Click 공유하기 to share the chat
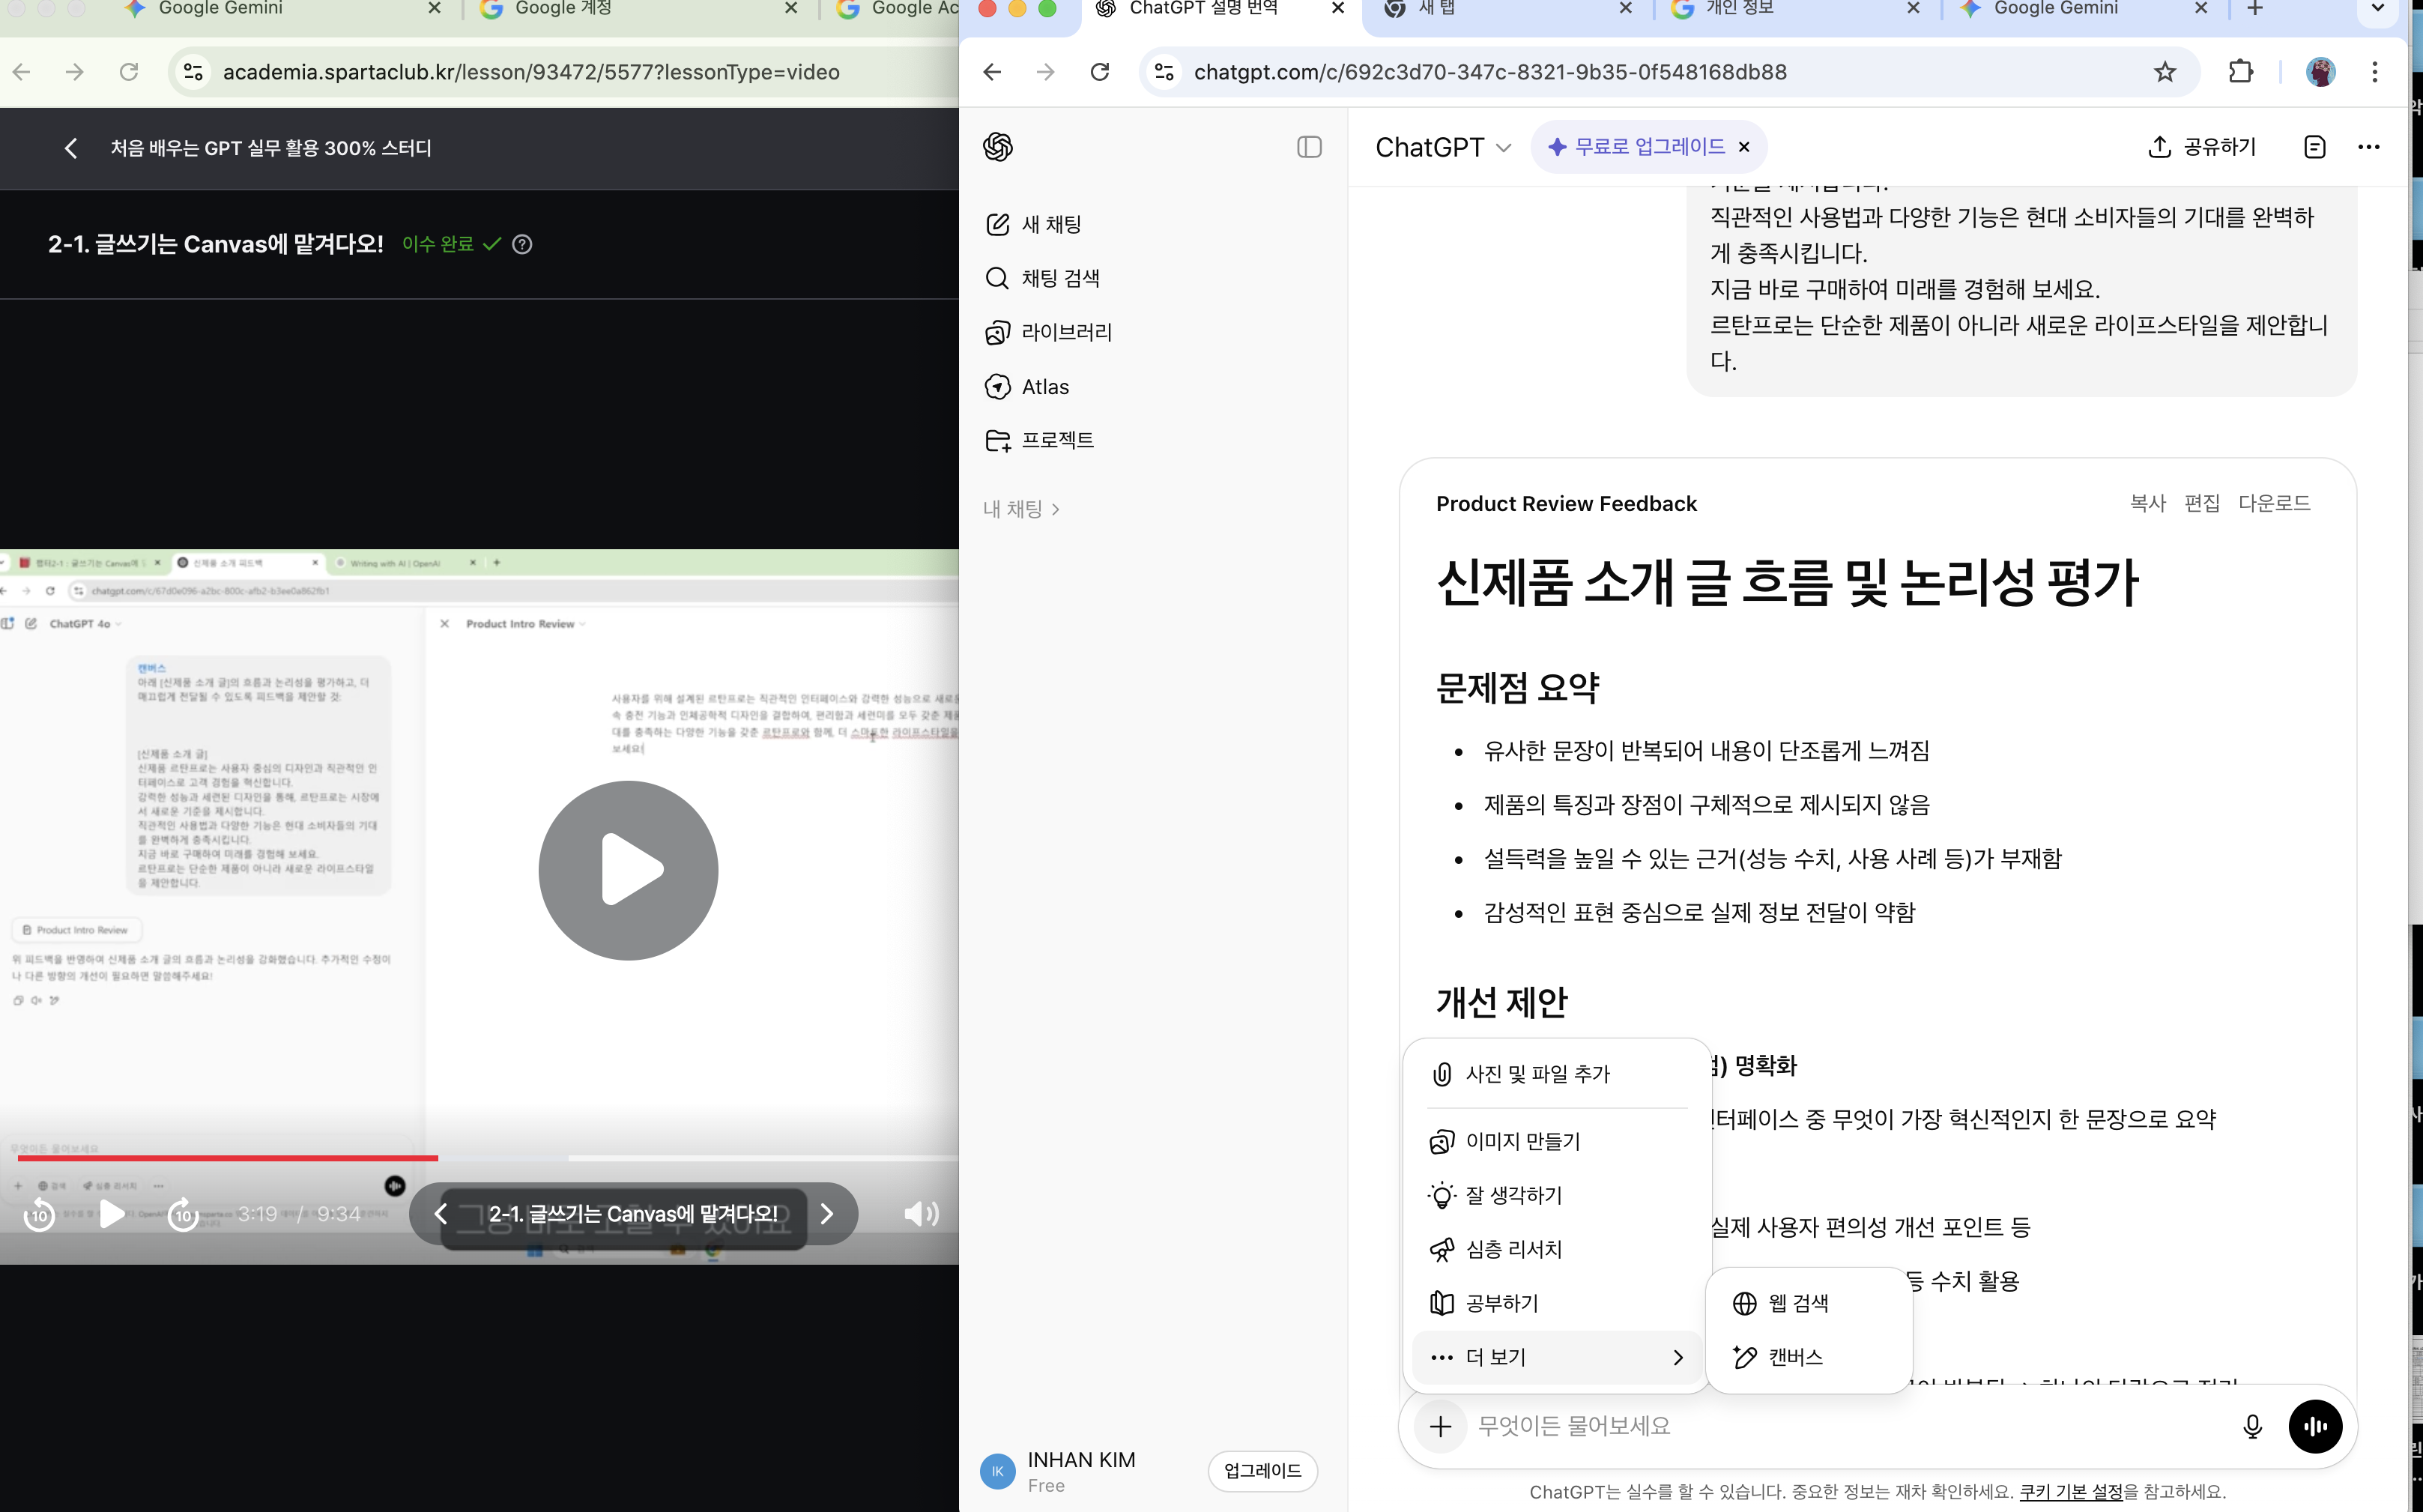This screenshot has width=2423, height=1512. [2202, 147]
